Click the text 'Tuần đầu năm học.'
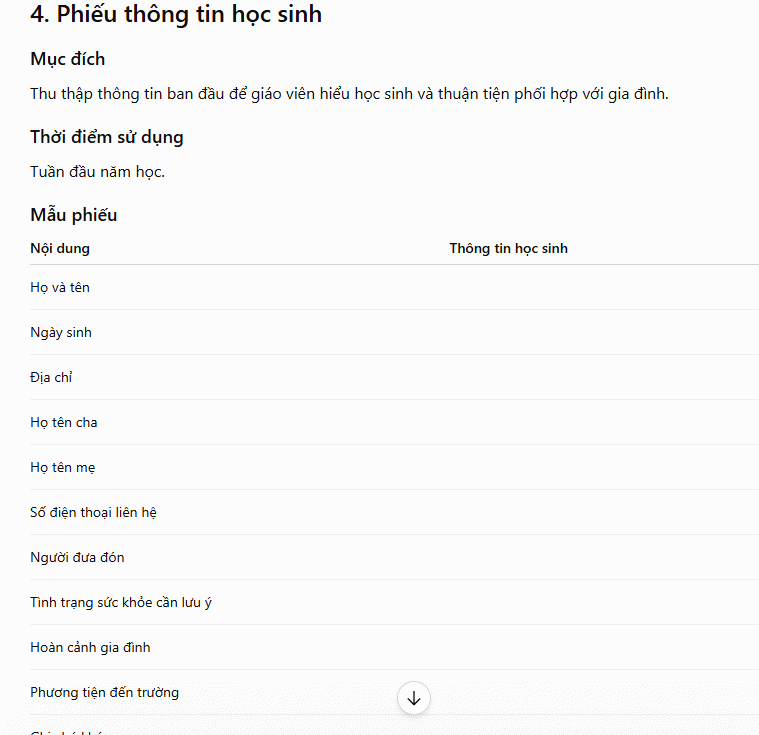The height and width of the screenshot is (735, 759). [97, 172]
